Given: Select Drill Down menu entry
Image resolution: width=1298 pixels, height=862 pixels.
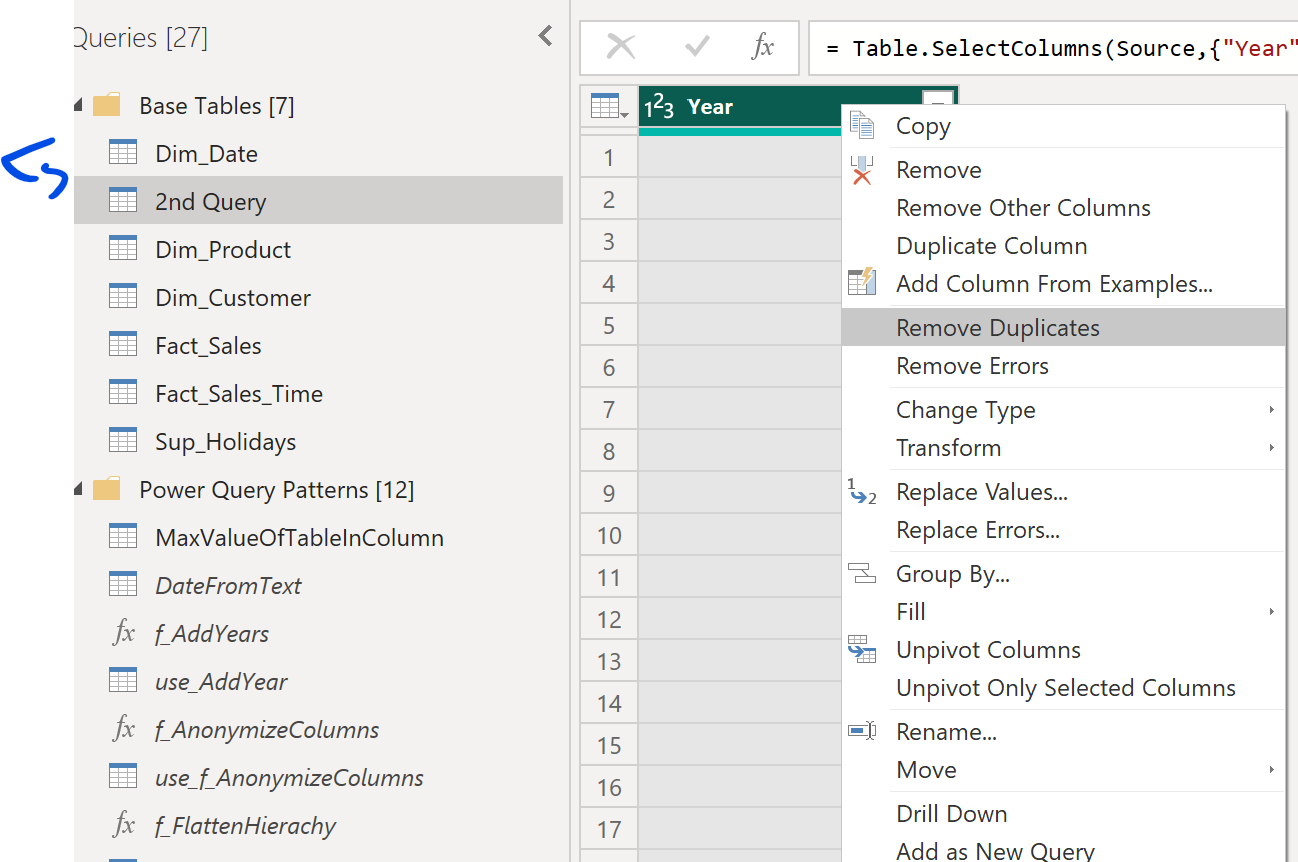Looking at the screenshot, I should tap(1063, 814).
